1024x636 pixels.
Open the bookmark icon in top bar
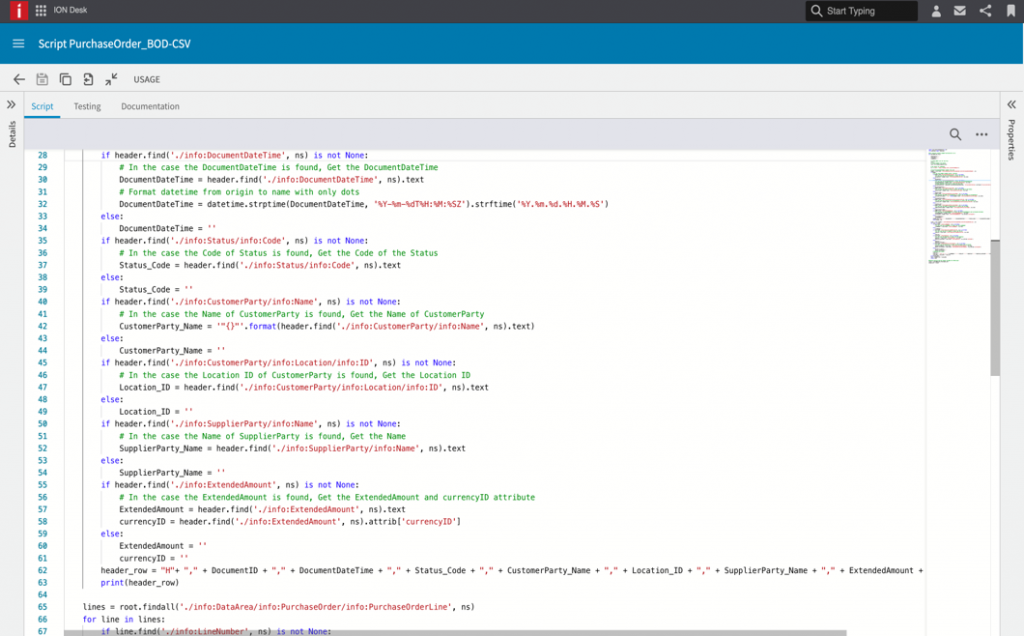1009,11
